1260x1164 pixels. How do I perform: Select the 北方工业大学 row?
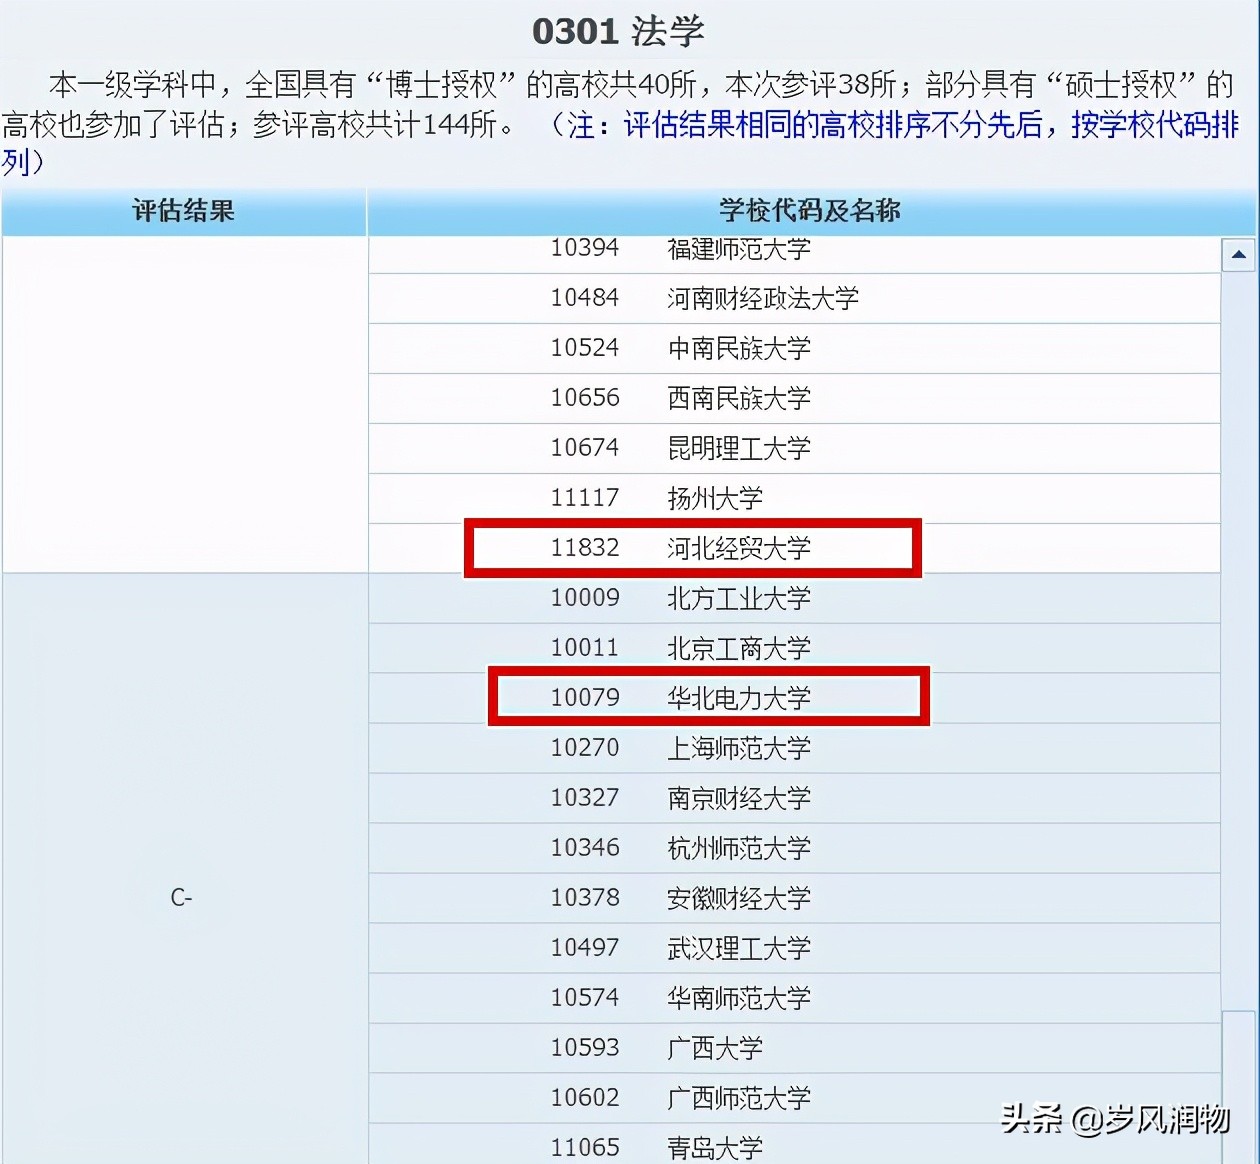click(738, 598)
